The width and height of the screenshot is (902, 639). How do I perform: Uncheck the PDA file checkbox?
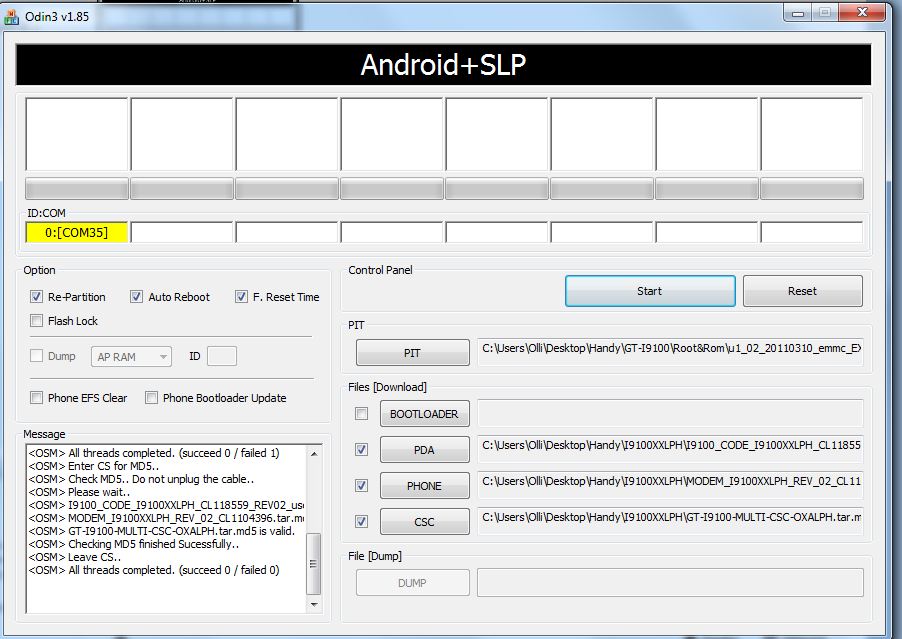[361, 450]
